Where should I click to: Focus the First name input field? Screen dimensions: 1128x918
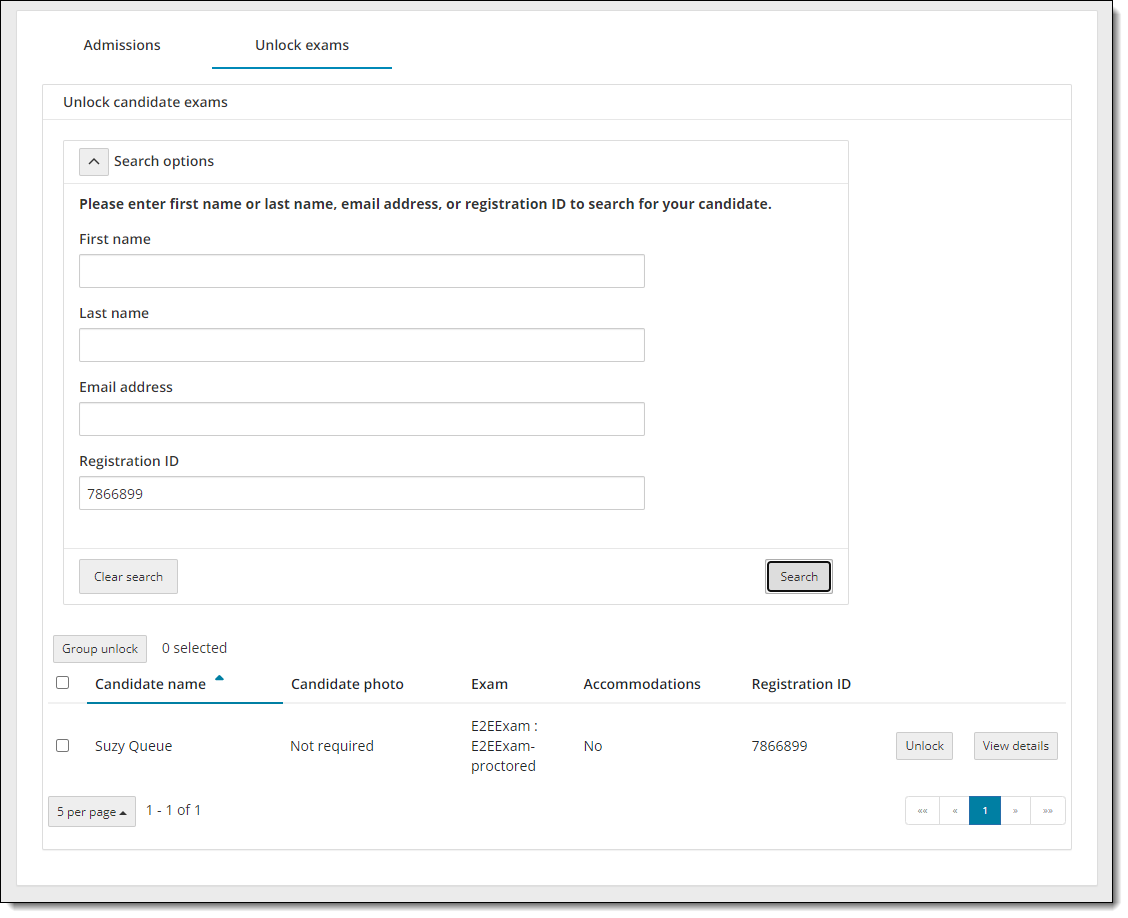click(x=362, y=271)
